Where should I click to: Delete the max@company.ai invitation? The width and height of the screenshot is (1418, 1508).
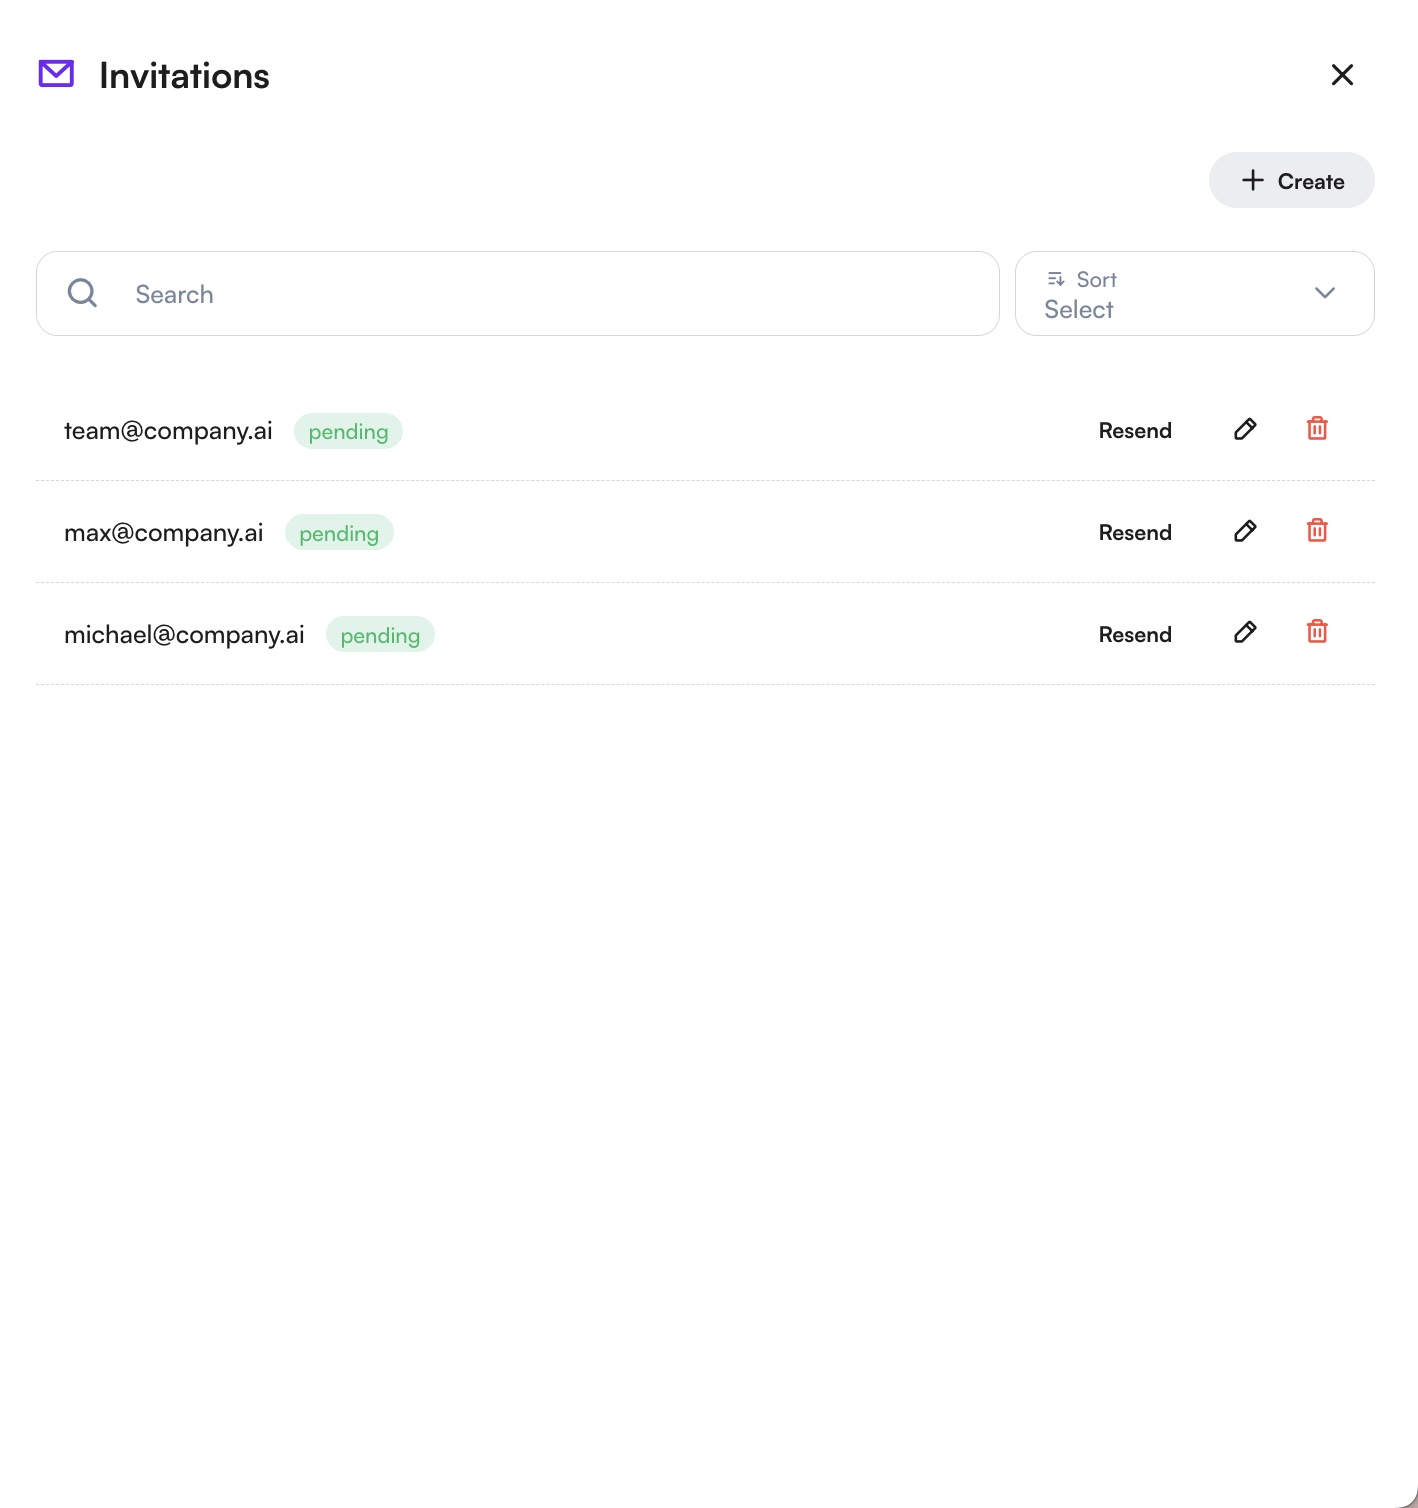(x=1317, y=531)
